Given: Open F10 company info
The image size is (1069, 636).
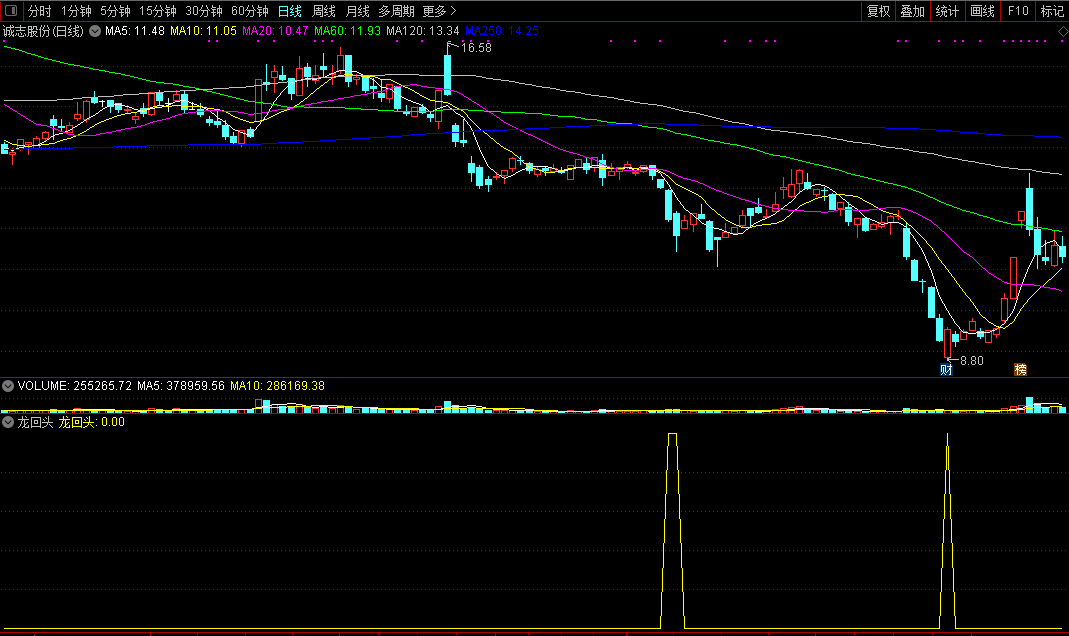Looking at the screenshot, I should (1018, 11).
